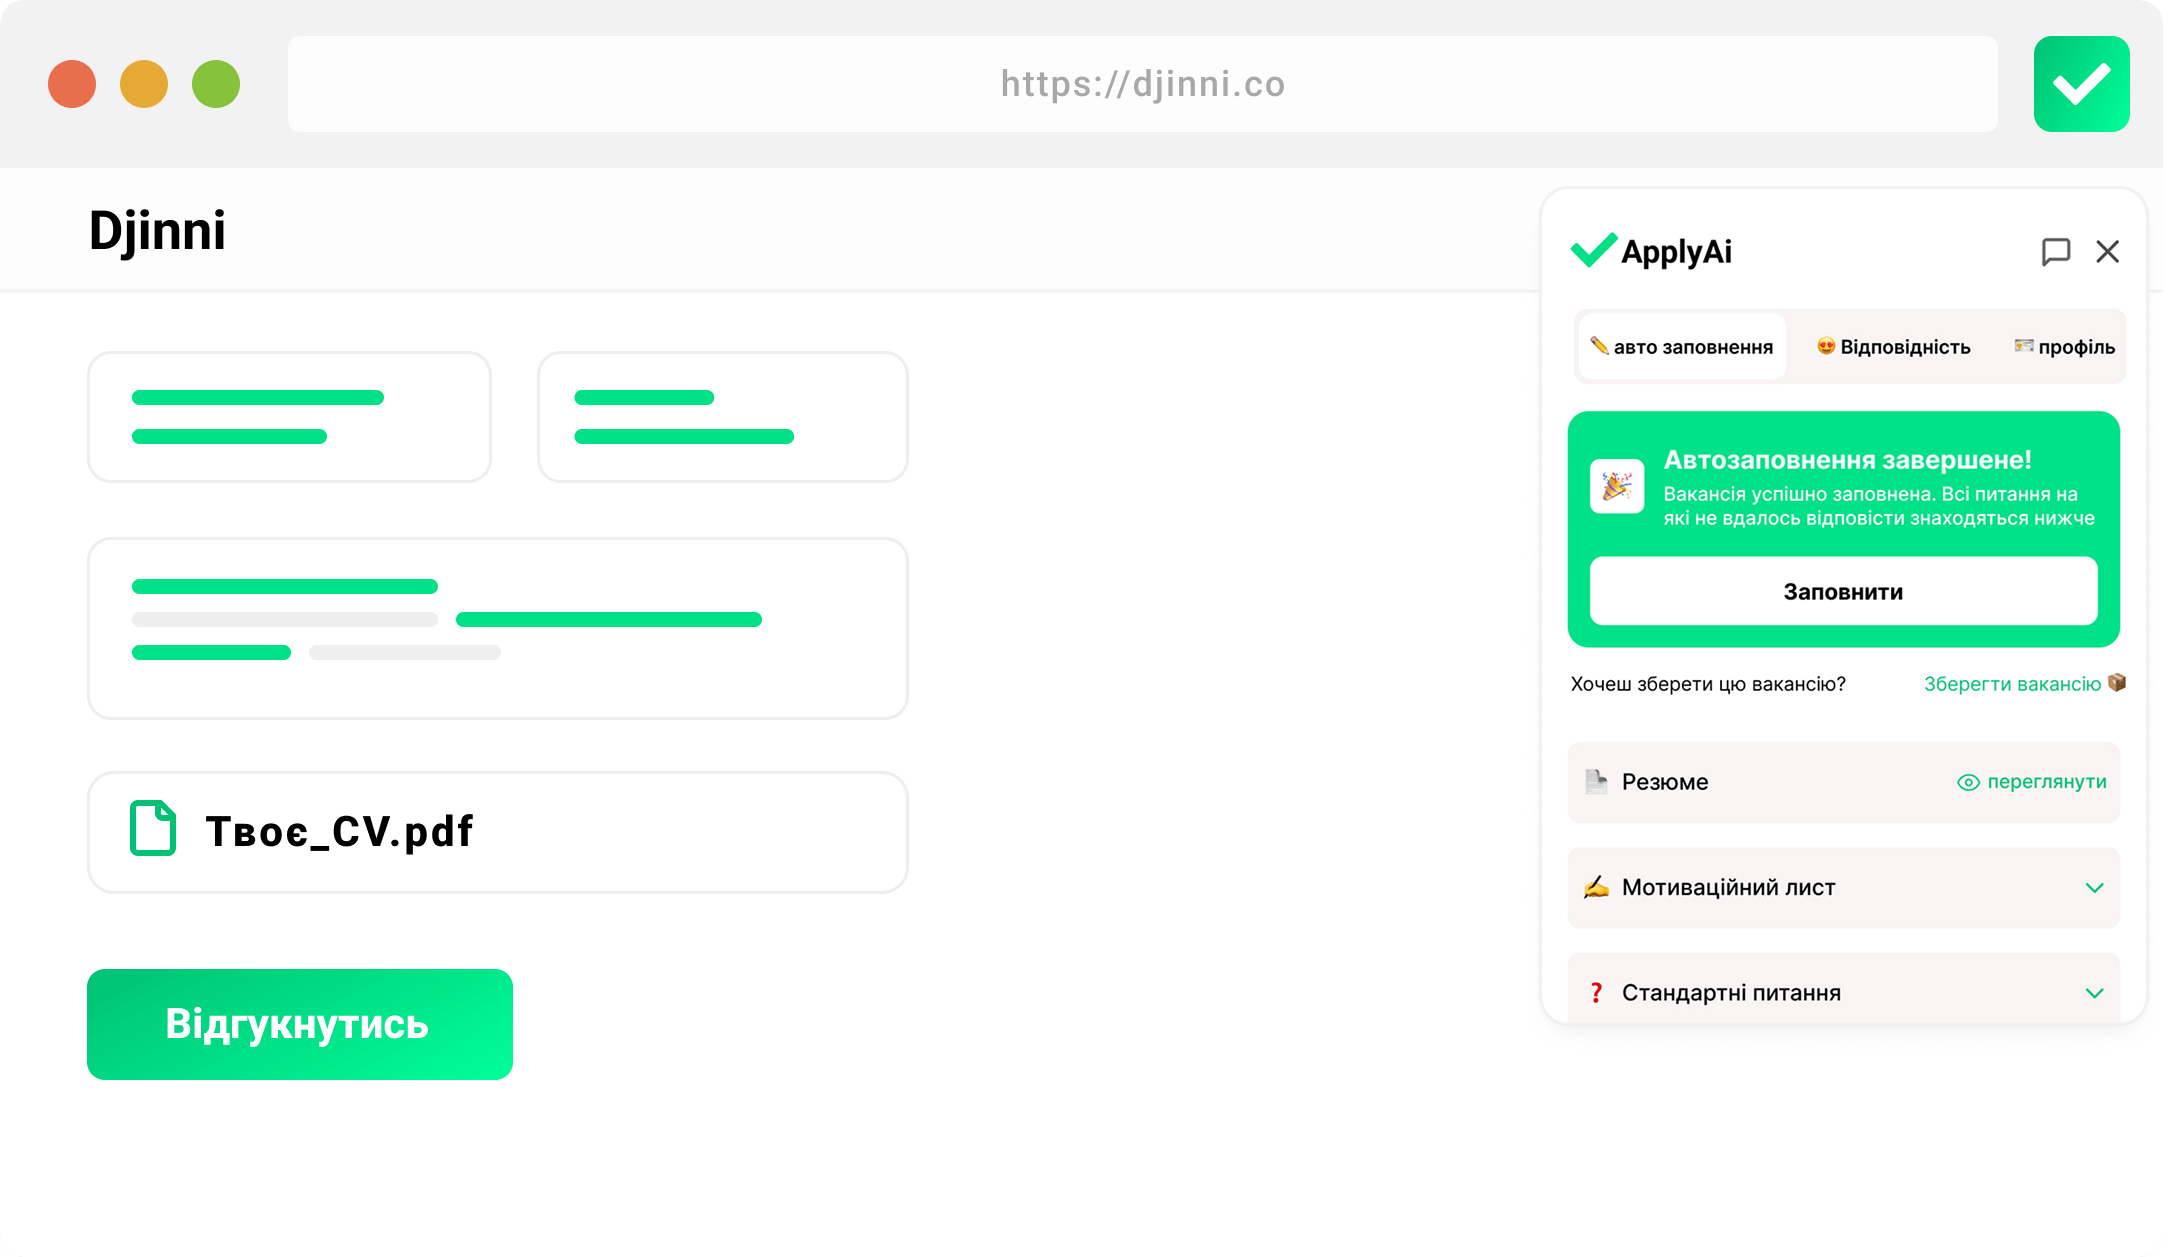Click the Djinni site logo

coord(157,231)
